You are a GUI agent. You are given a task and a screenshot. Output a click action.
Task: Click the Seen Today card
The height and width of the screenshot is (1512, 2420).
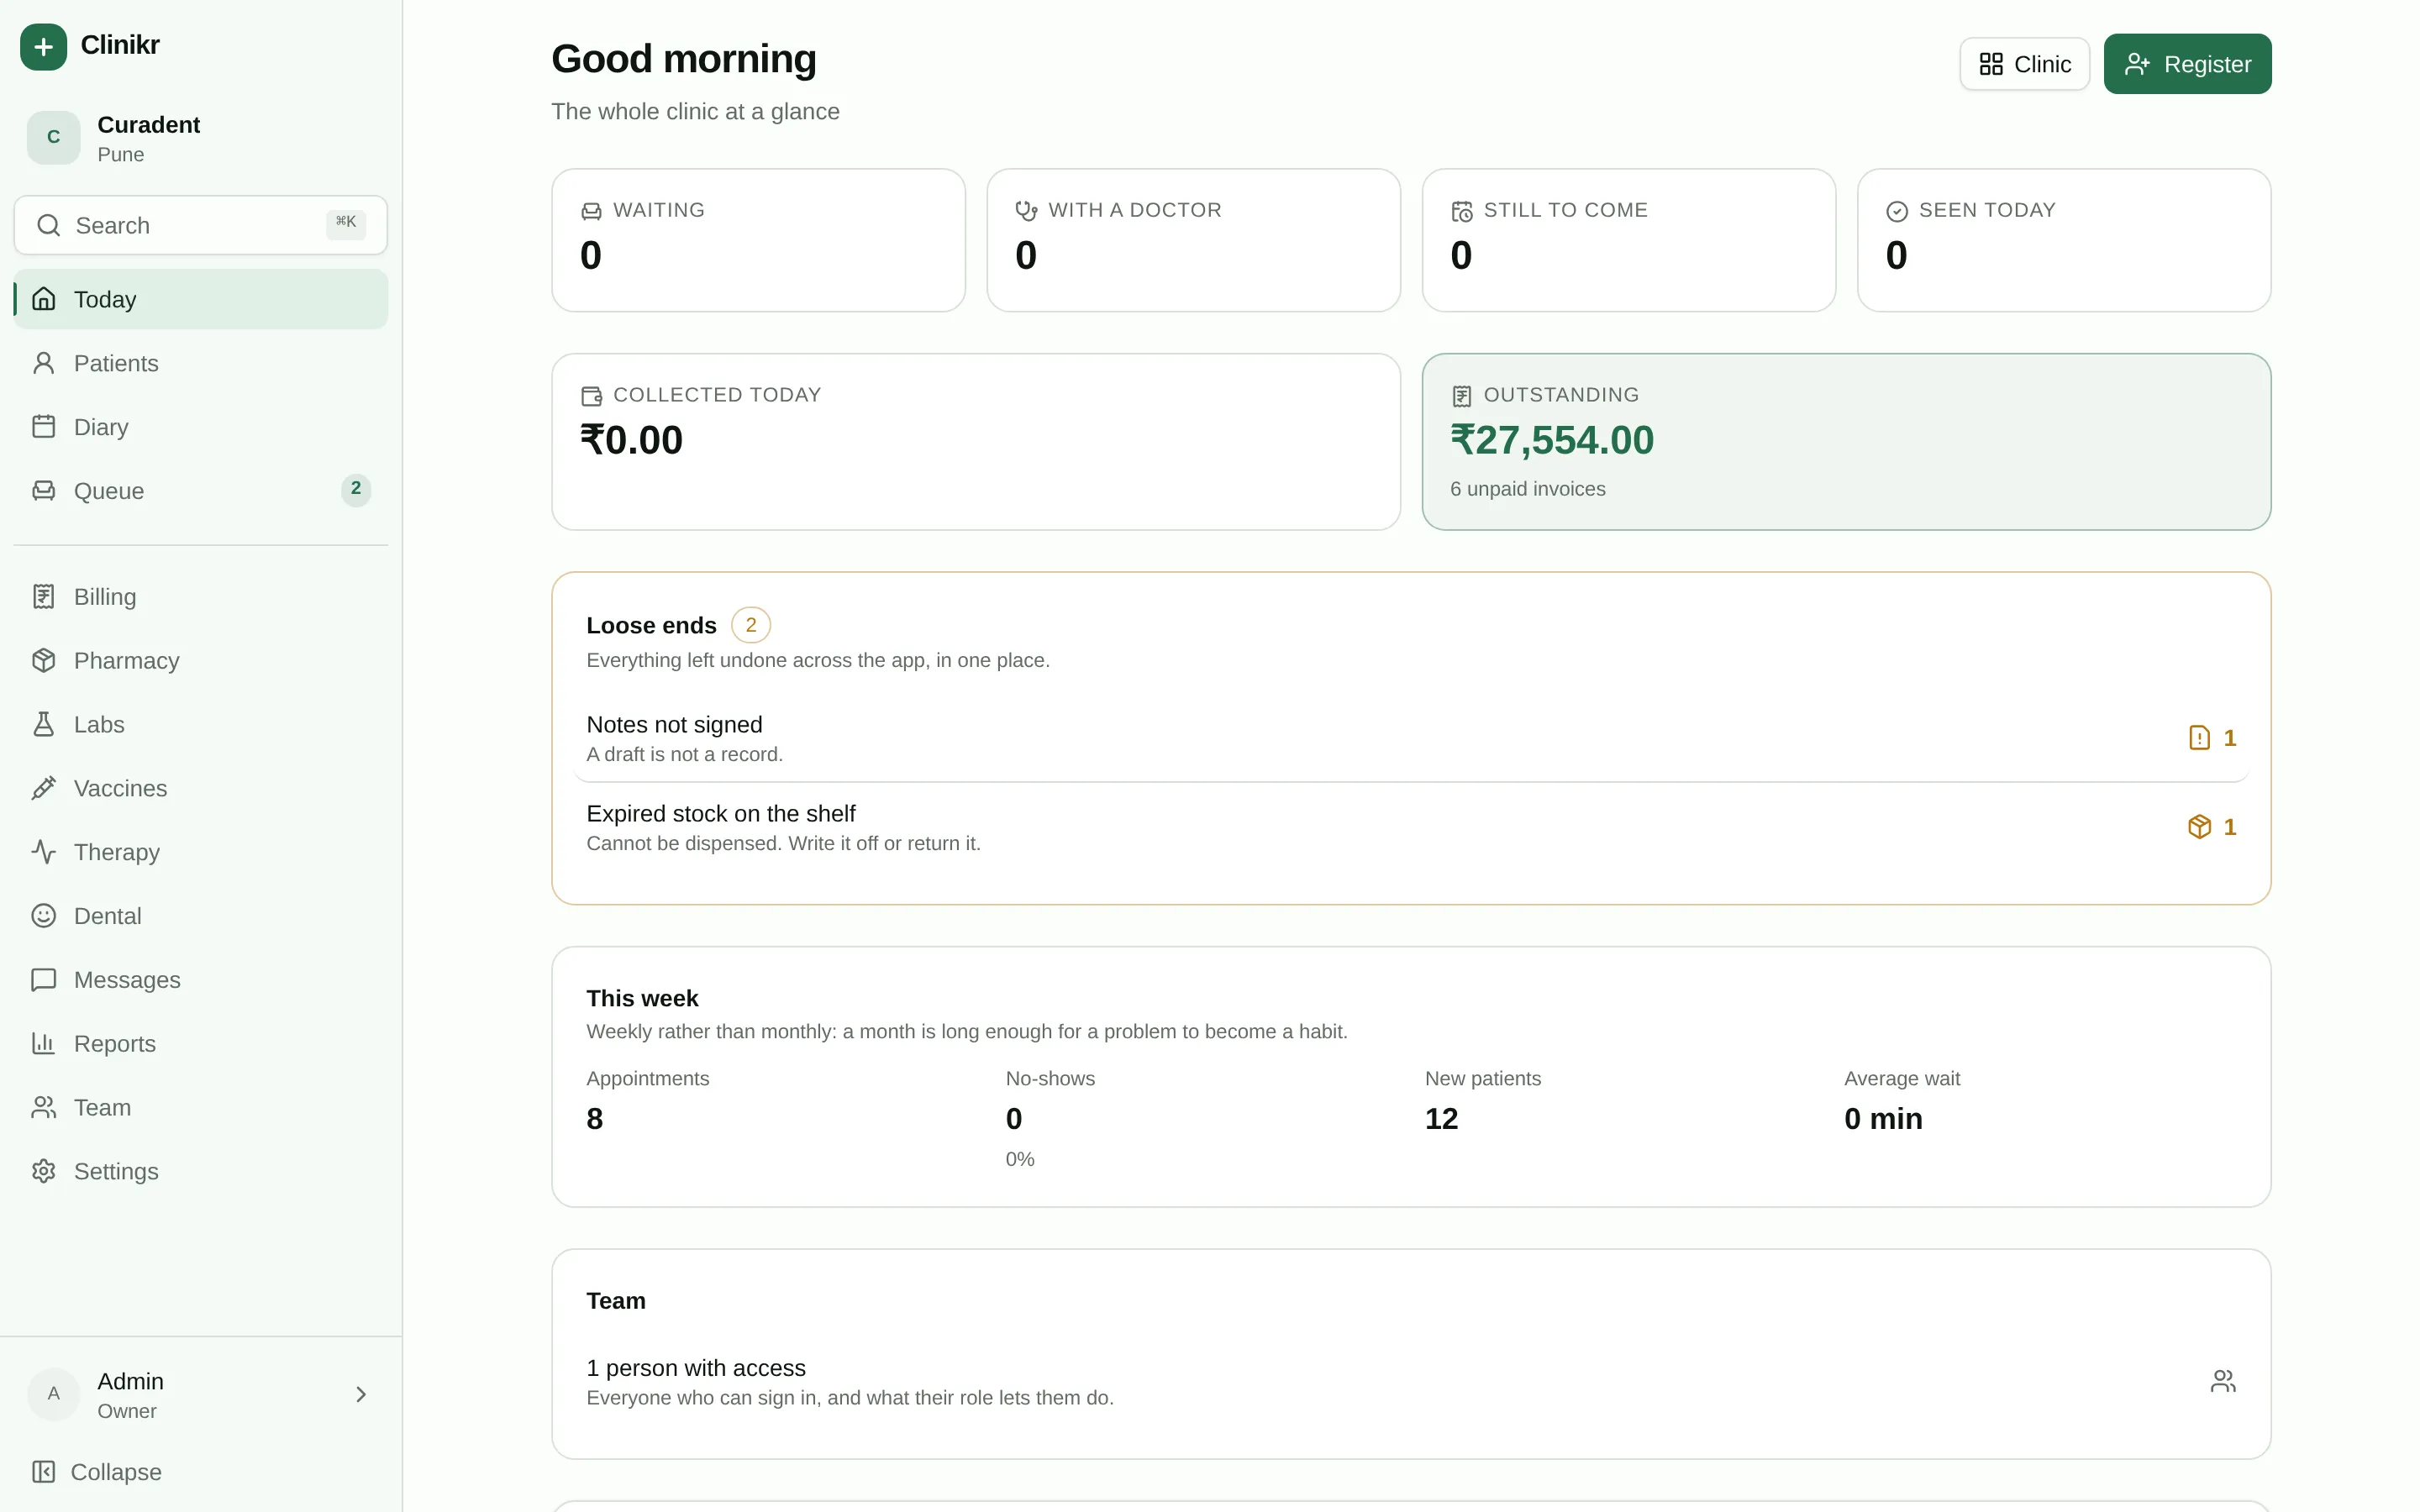pos(2064,240)
